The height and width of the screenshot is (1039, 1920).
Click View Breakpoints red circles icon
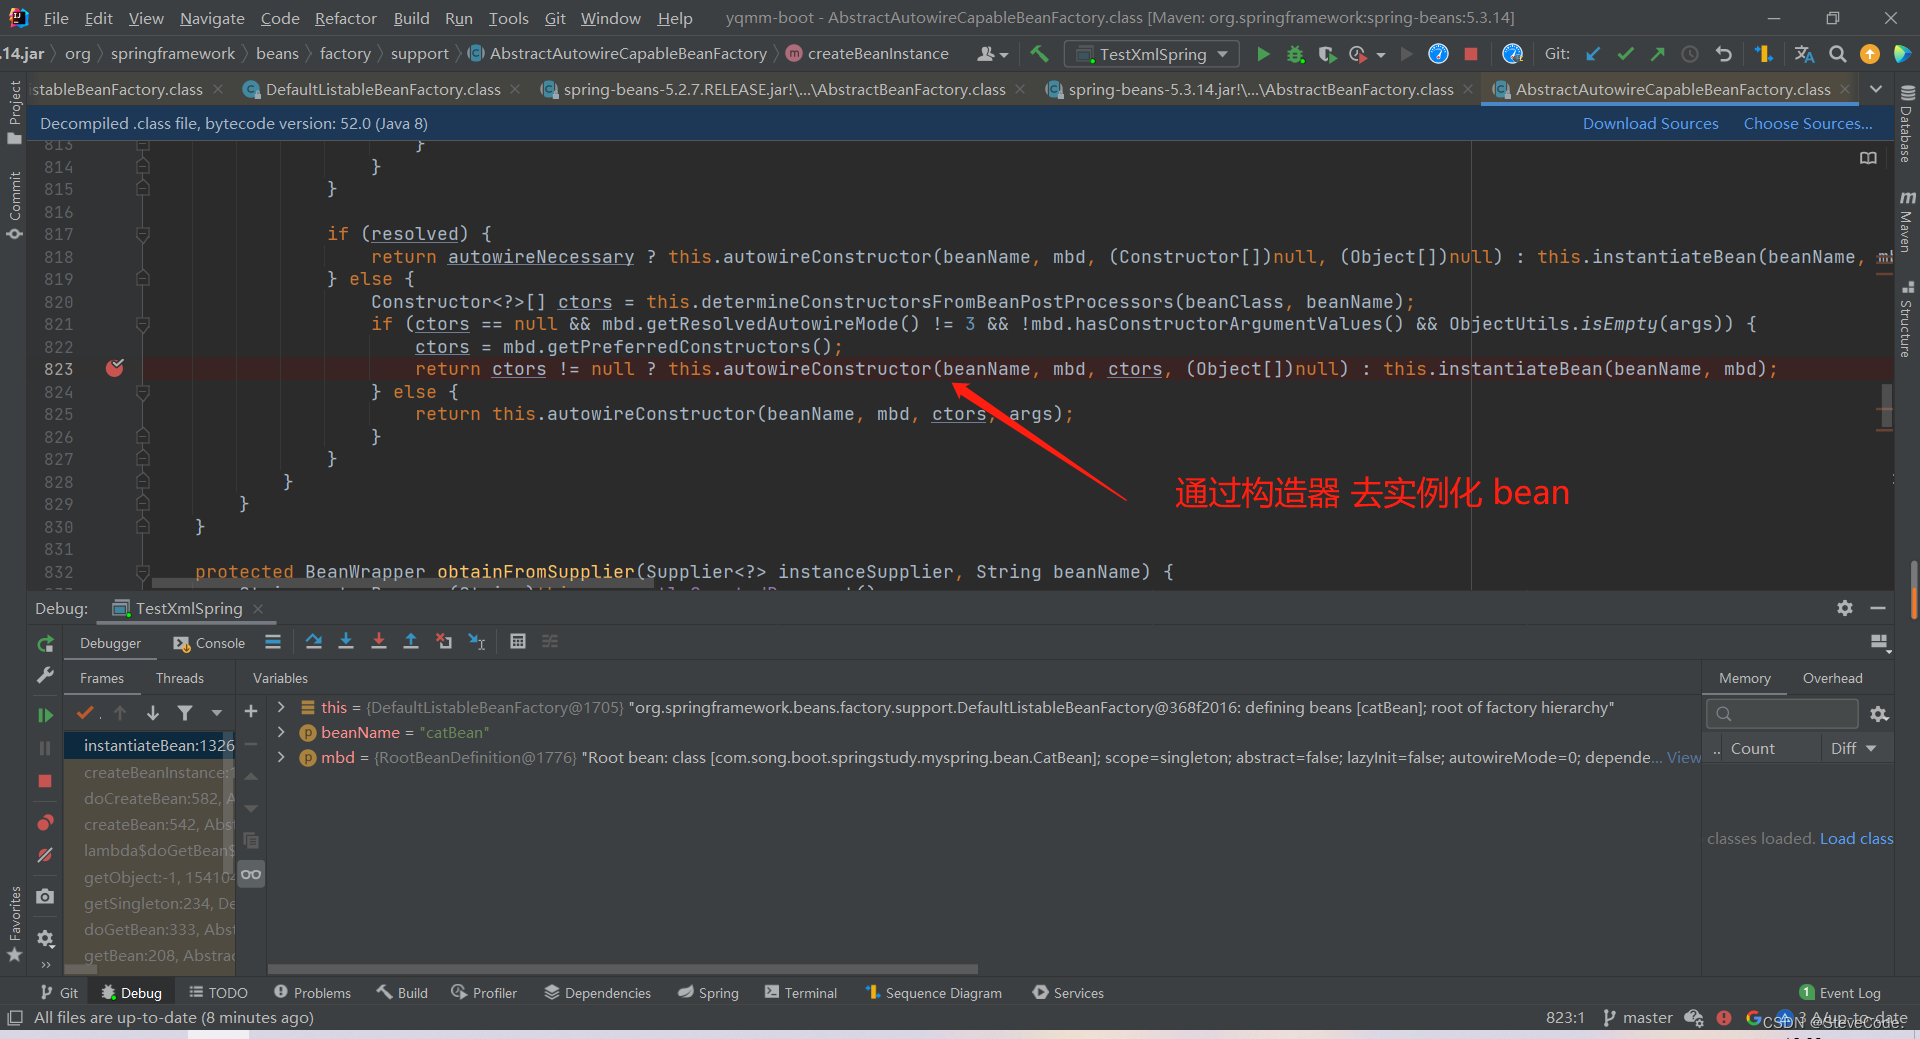click(x=45, y=823)
